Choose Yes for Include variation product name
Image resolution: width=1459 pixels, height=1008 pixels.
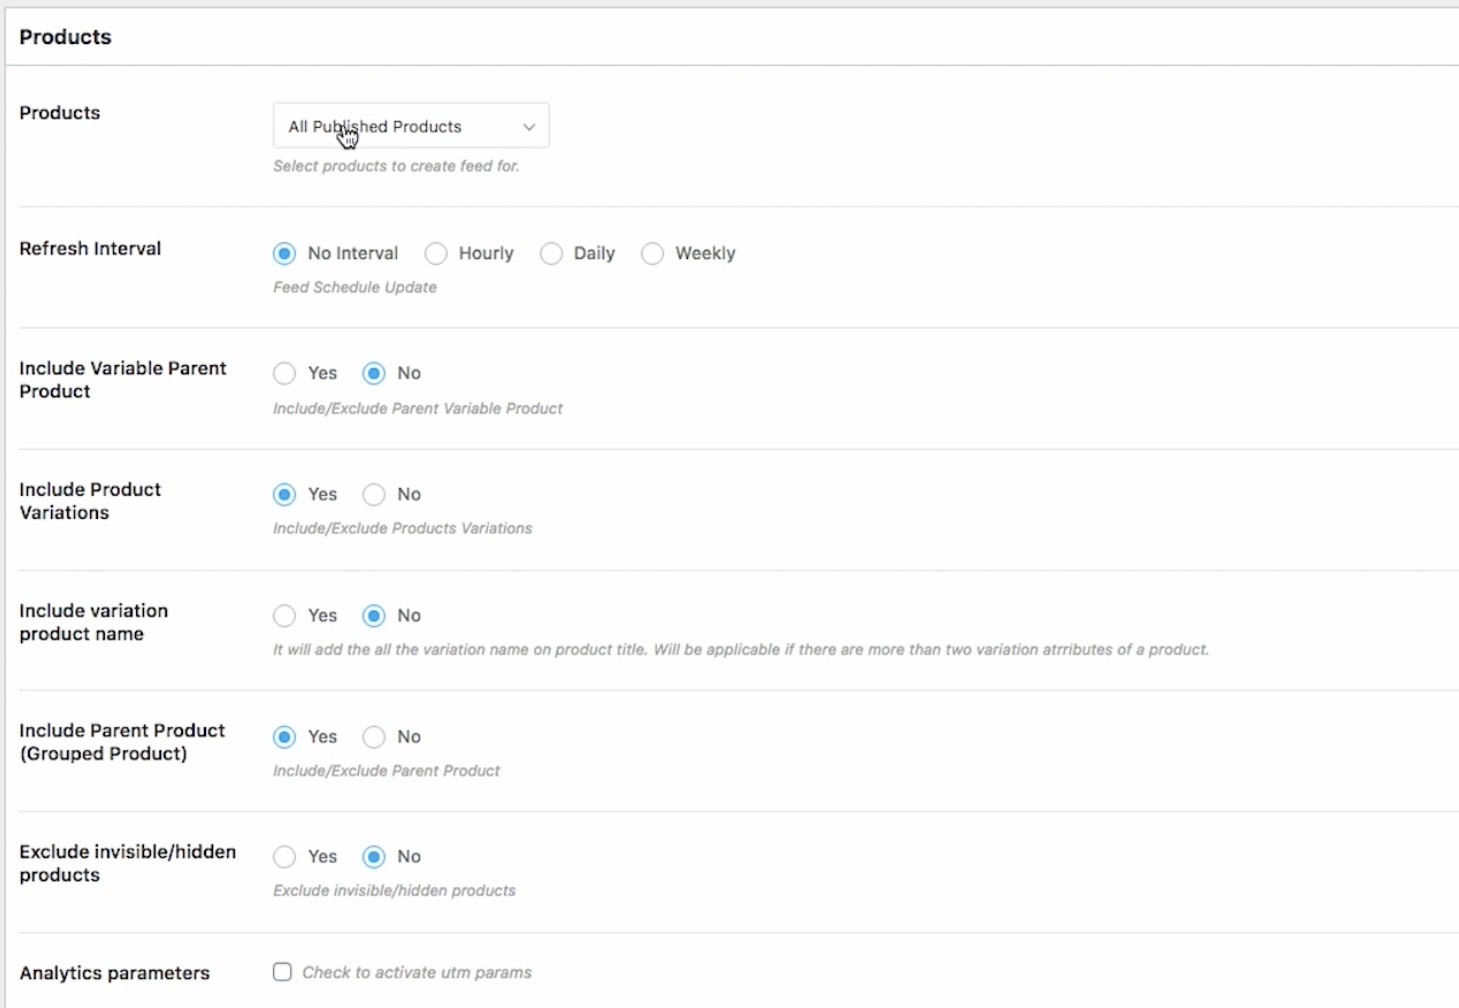tap(285, 616)
